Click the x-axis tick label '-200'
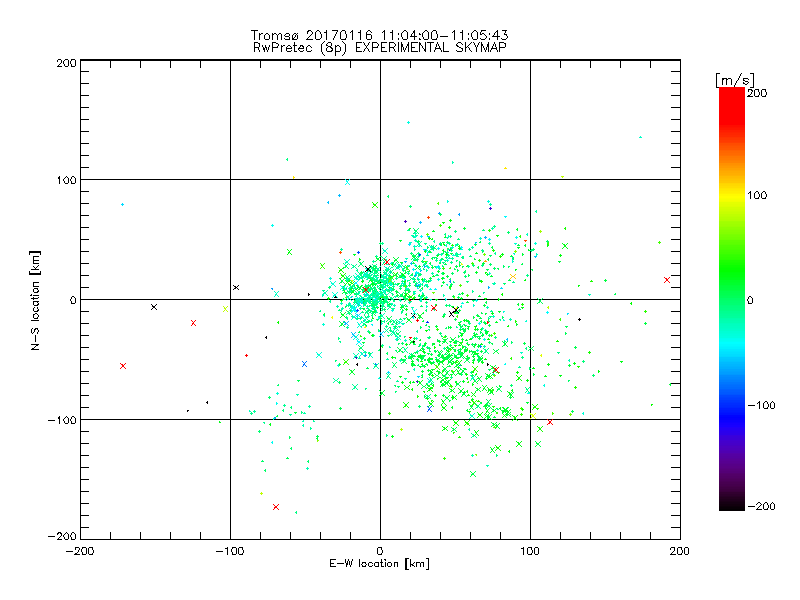The width and height of the screenshot is (800, 600). coord(80,551)
